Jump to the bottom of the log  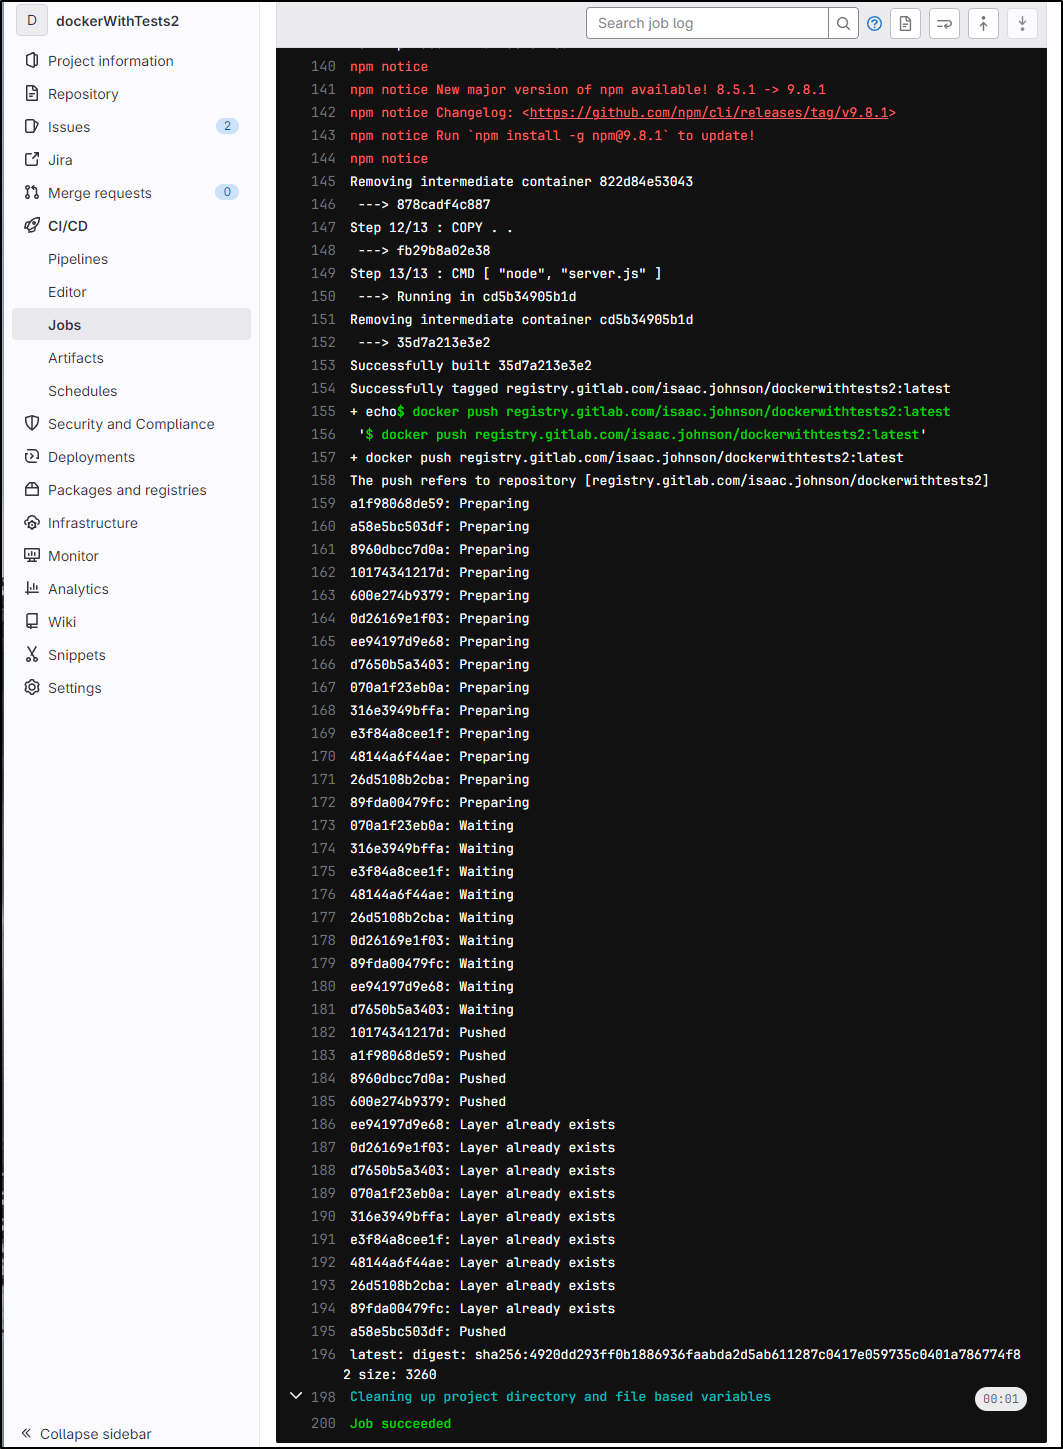tap(1022, 23)
